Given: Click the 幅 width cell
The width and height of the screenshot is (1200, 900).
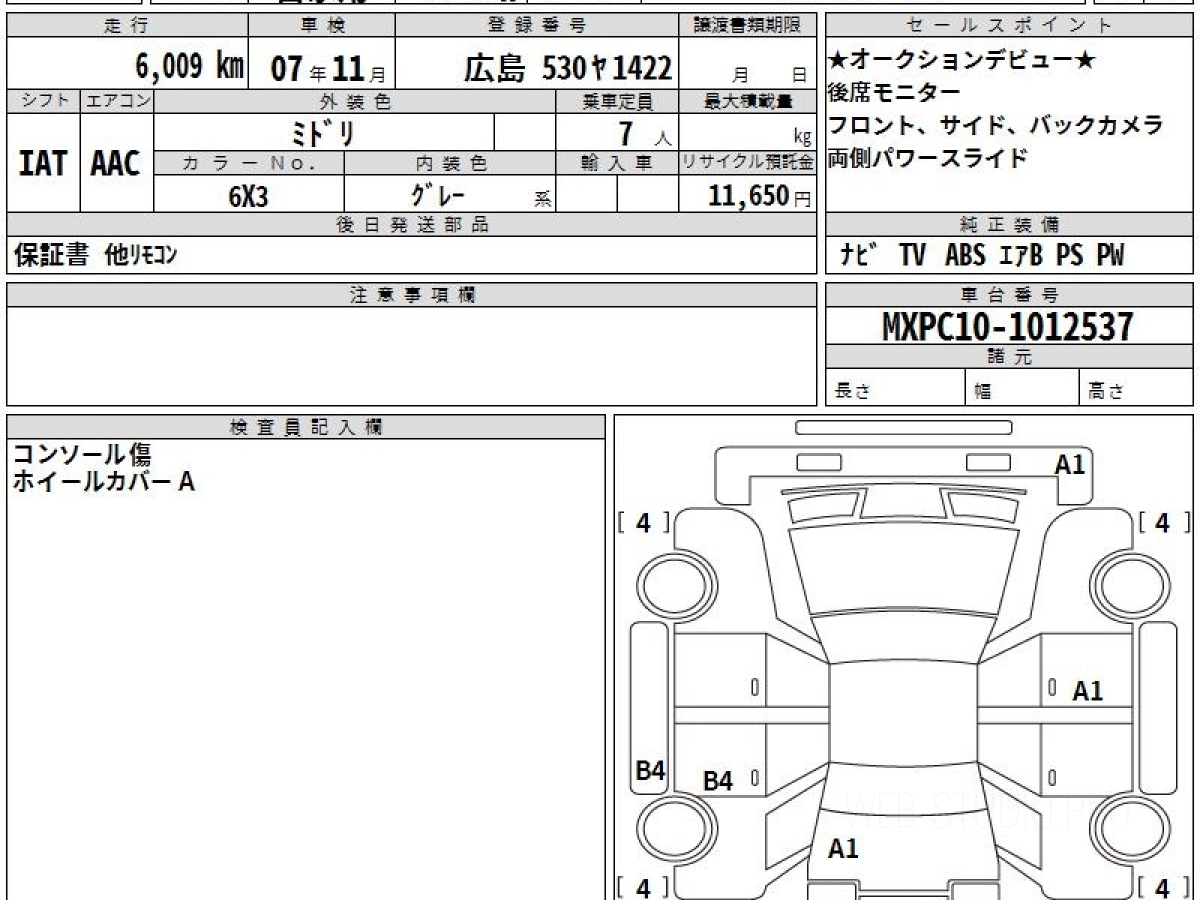Looking at the screenshot, I should (x=1023, y=389).
